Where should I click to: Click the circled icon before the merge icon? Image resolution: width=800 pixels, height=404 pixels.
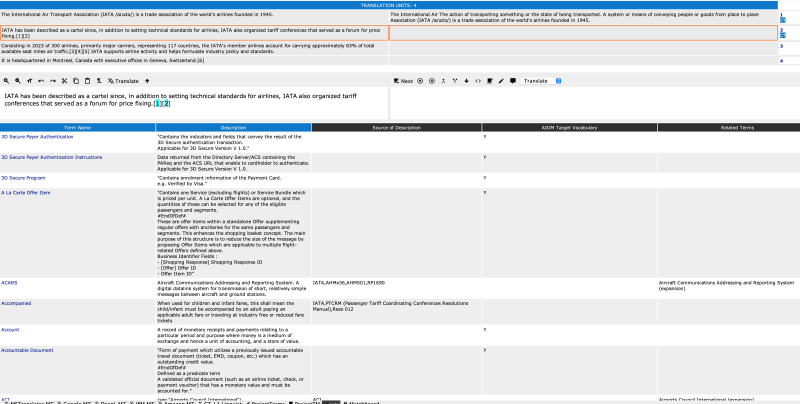click(x=432, y=81)
